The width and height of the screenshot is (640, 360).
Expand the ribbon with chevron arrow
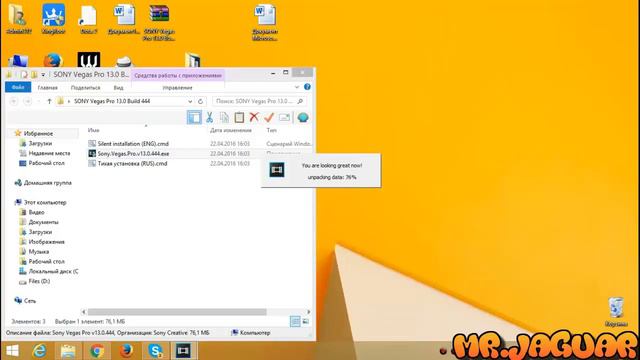point(297,87)
